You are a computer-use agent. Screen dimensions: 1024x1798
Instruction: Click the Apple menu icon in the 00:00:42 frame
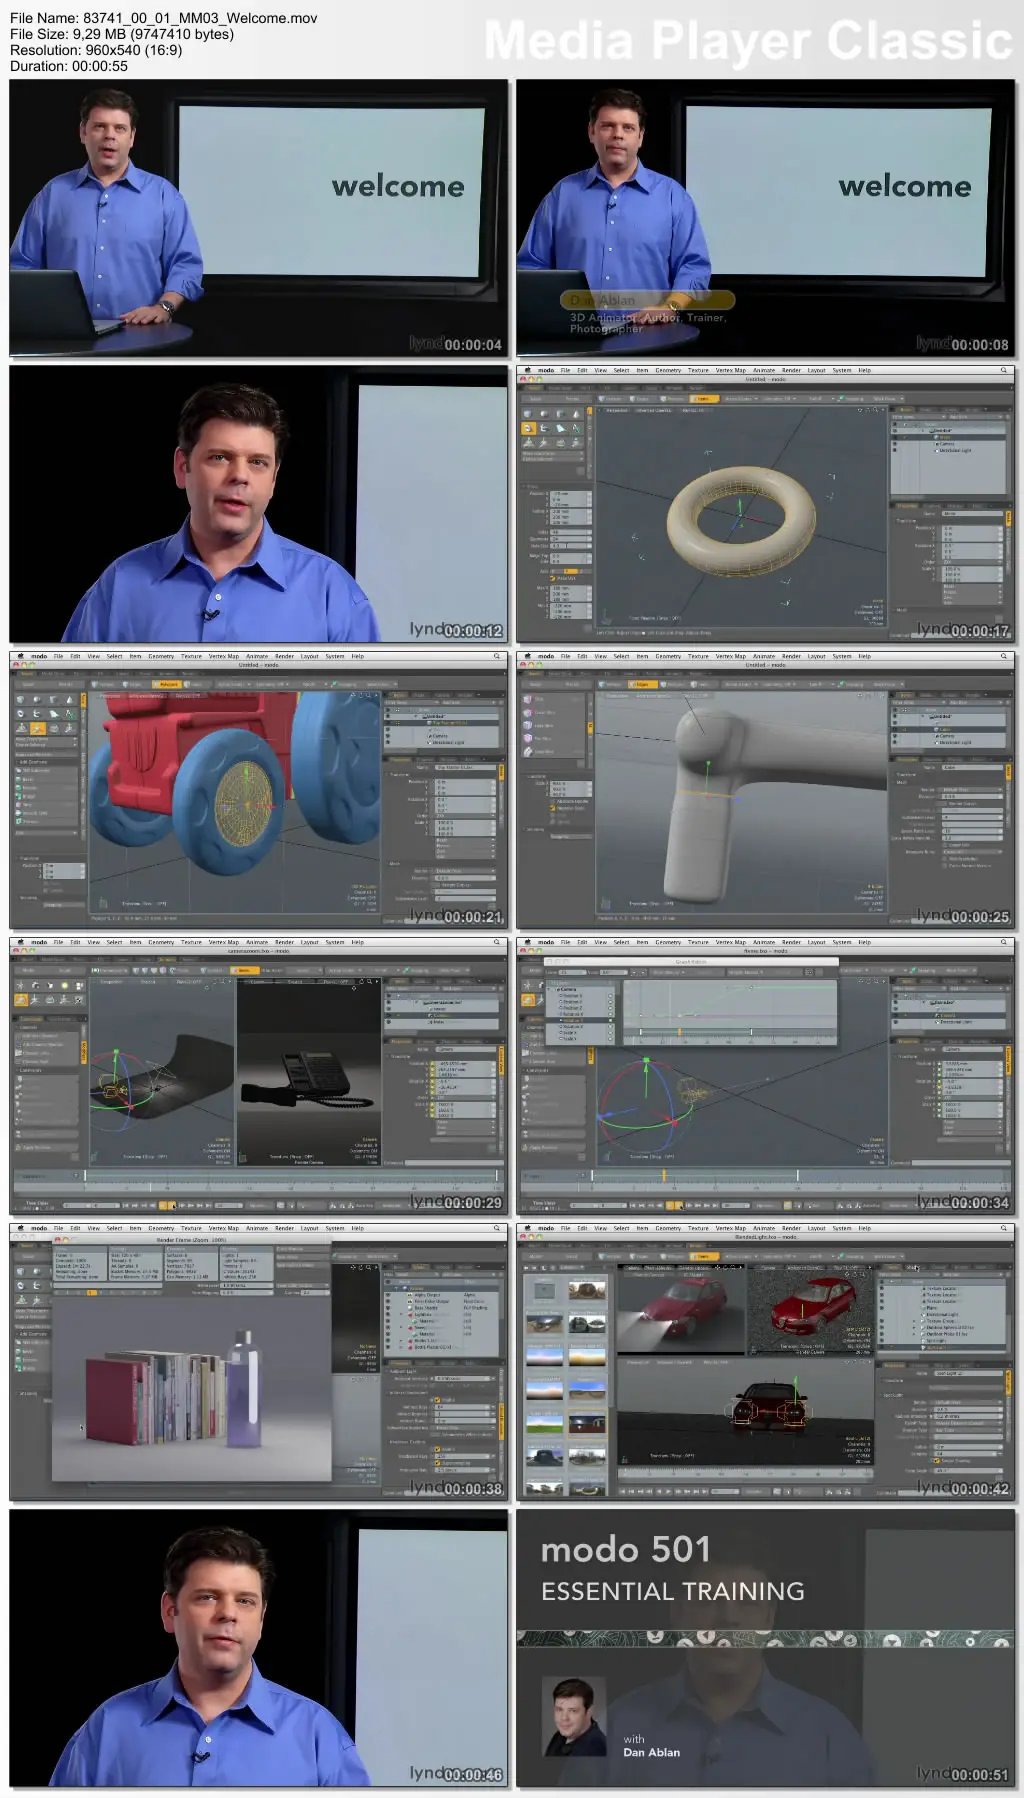pos(527,1228)
